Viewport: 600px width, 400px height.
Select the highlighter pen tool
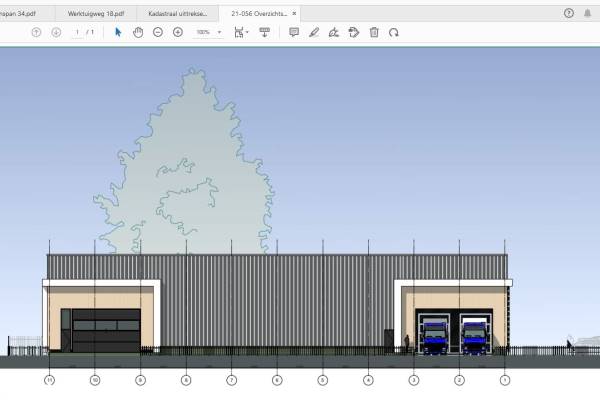314,33
